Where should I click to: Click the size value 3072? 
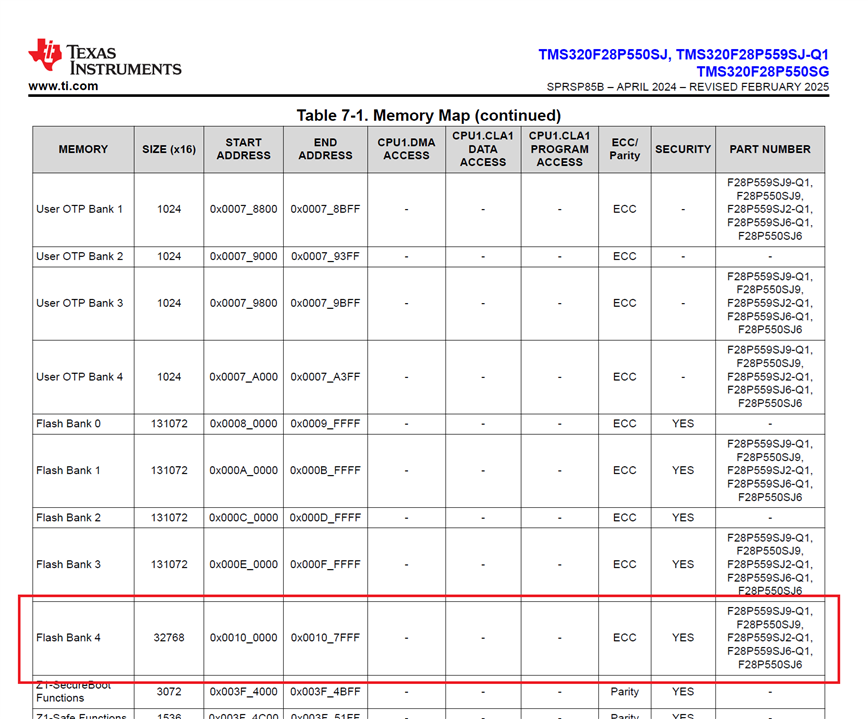coord(169,692)
